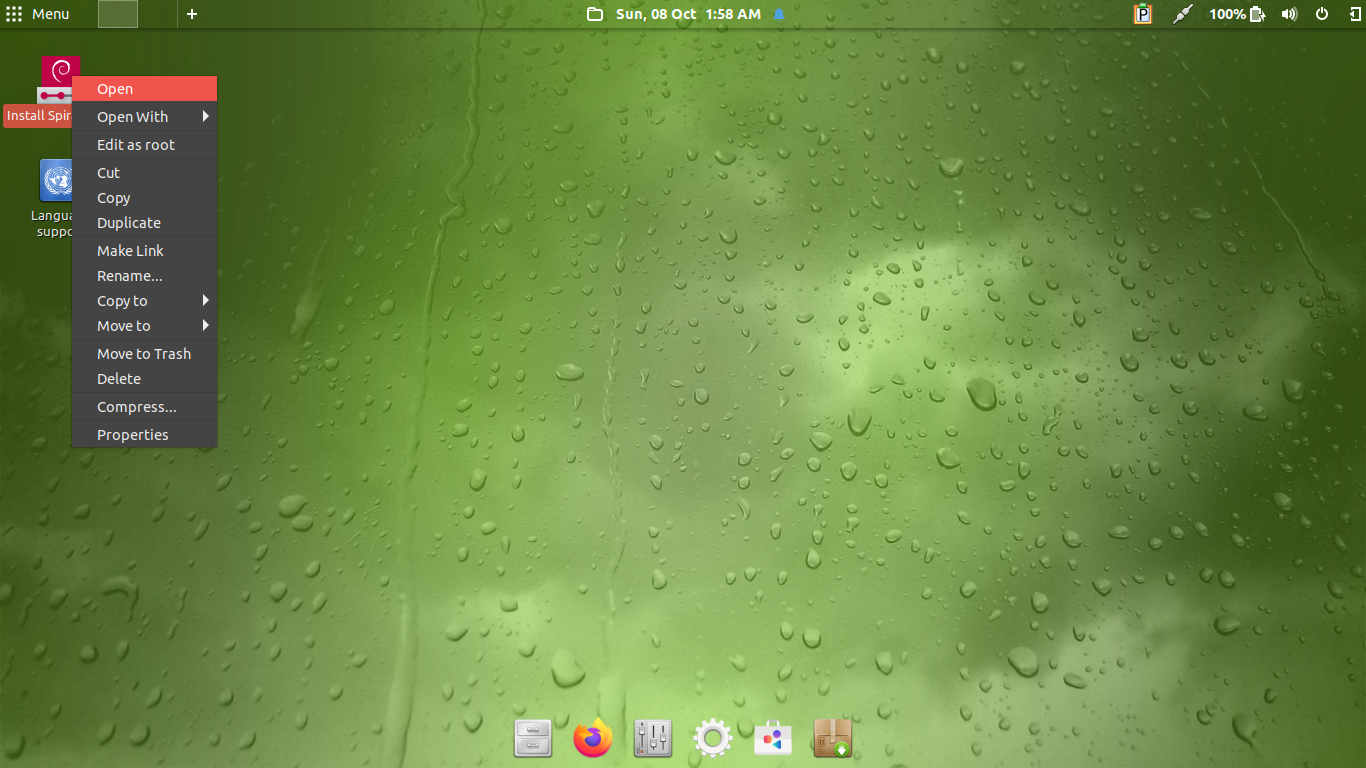The image size is (1366, 768).
Task: Choose Edit as root
Action: point(144,145)
